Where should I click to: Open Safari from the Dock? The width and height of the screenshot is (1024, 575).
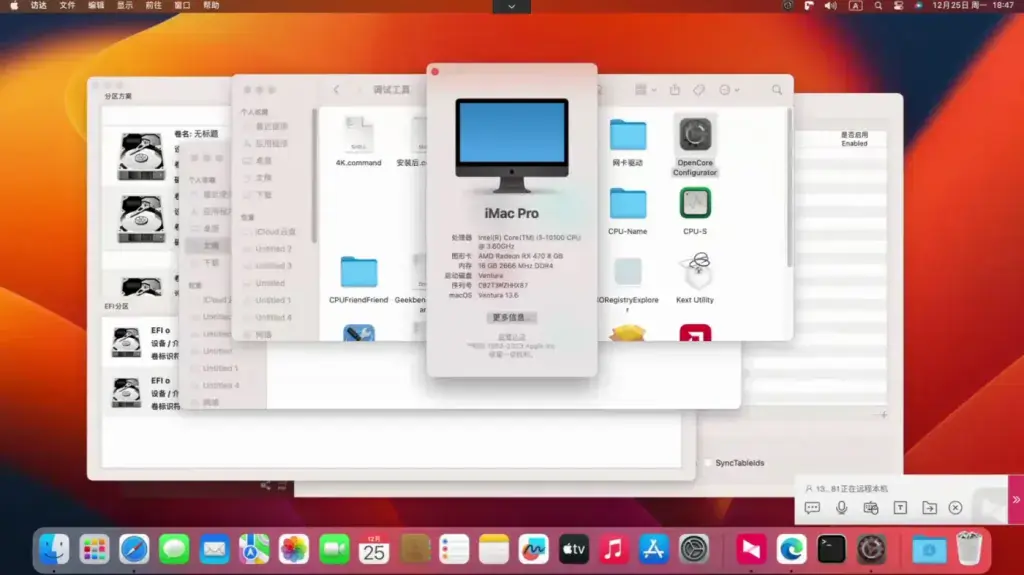point(134,549)
